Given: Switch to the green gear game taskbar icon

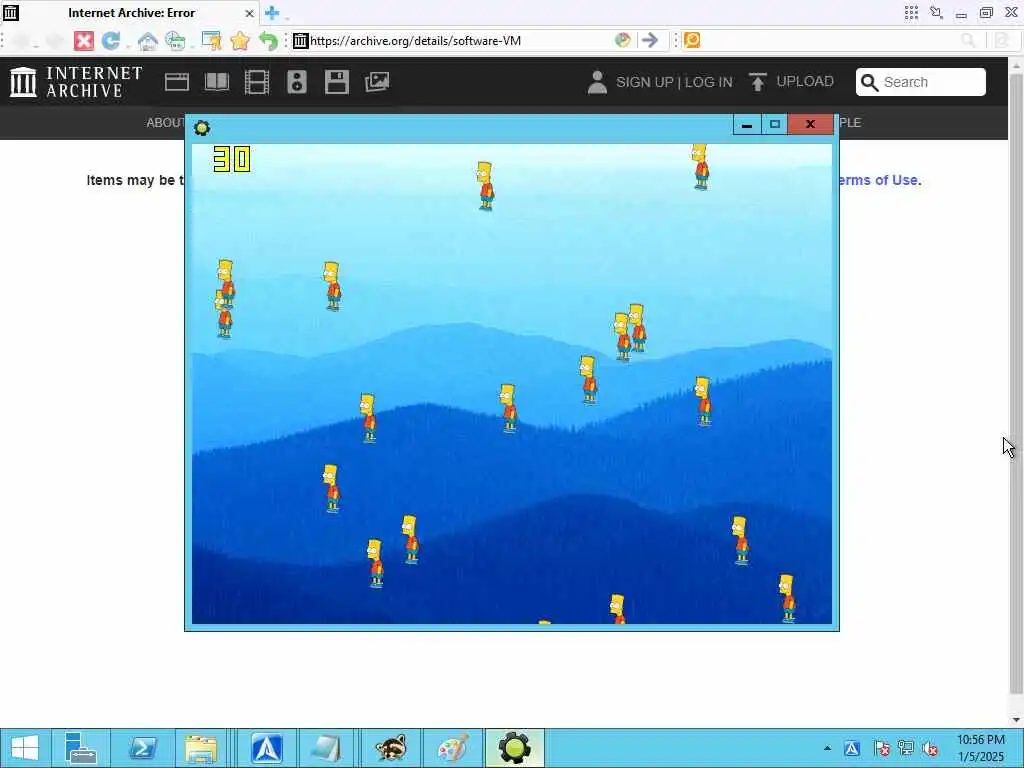Looking at the screenshot, I should point(515,748).
